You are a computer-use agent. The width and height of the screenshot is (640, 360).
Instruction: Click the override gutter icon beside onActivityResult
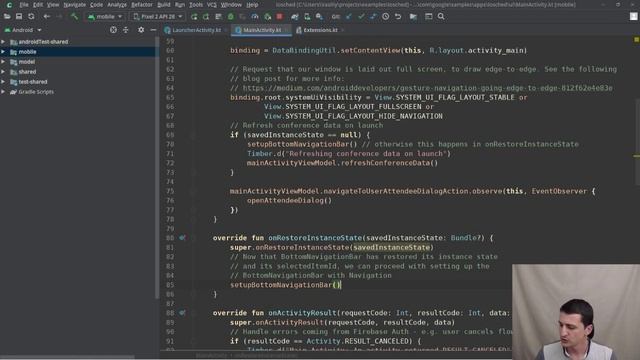coord(182,313)
